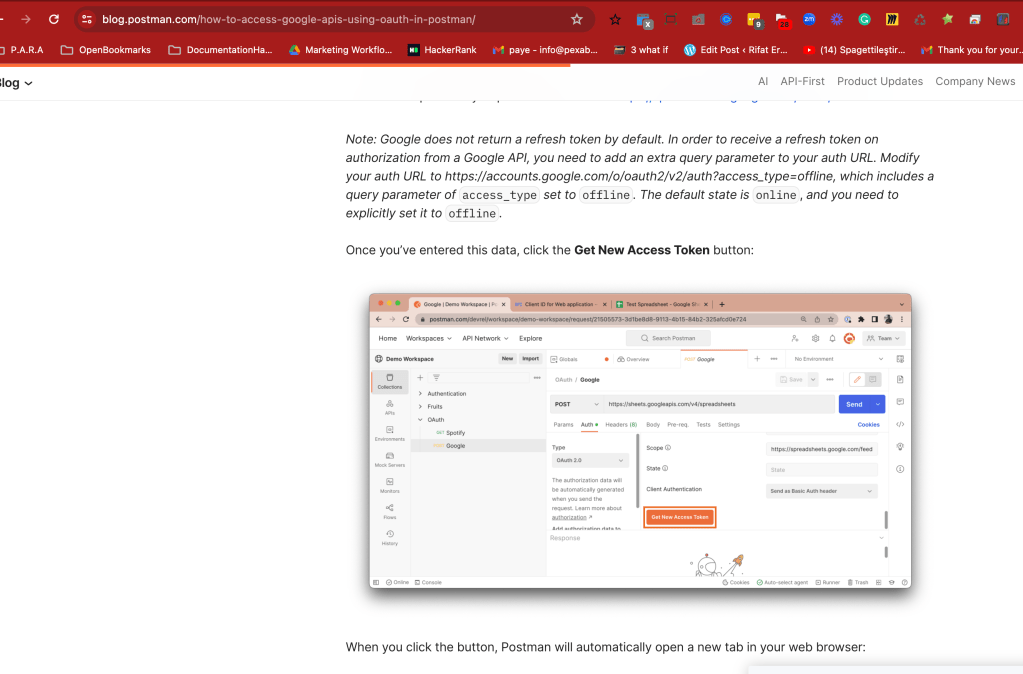
Task: Open the blue circular C extension
Action: [x=725, y=20]
